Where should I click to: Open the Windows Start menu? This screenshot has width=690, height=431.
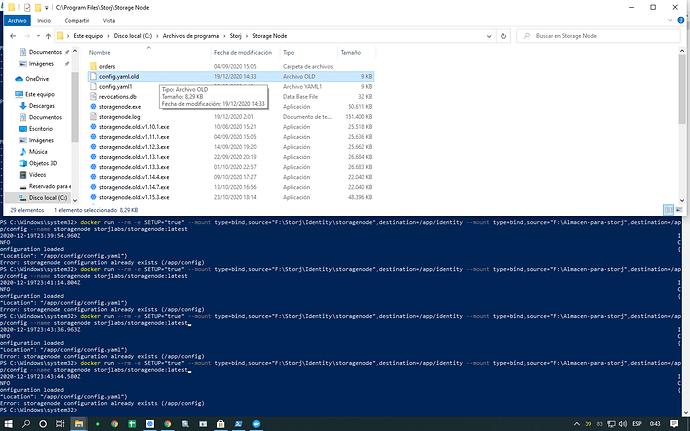click(x=8, y=423)
